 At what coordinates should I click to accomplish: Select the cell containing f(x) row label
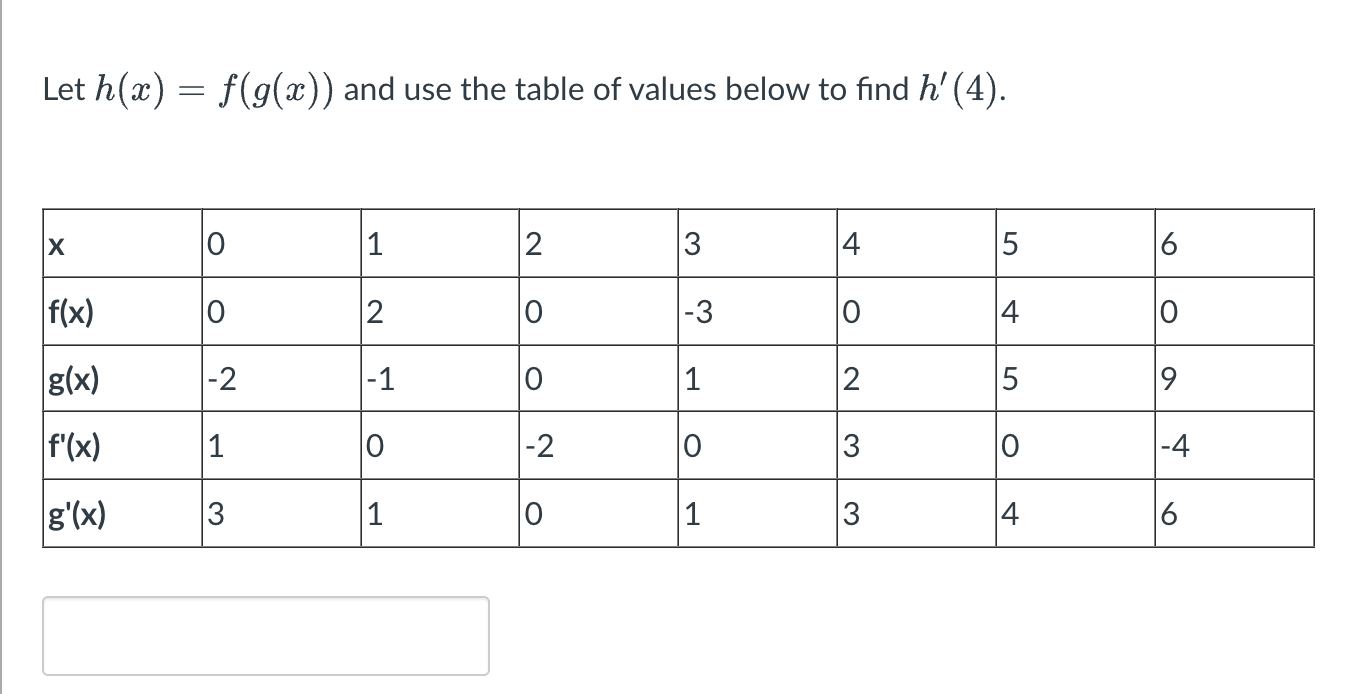coord(70,310)
